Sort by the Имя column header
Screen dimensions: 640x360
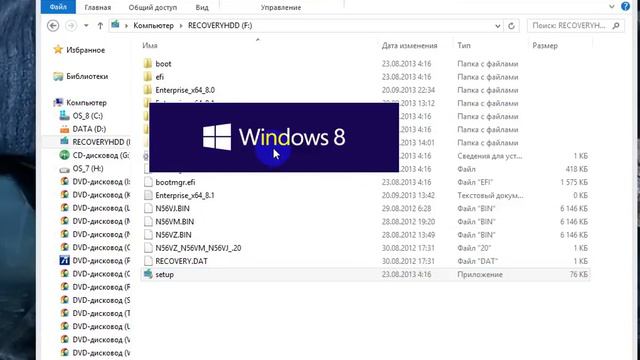150,45
